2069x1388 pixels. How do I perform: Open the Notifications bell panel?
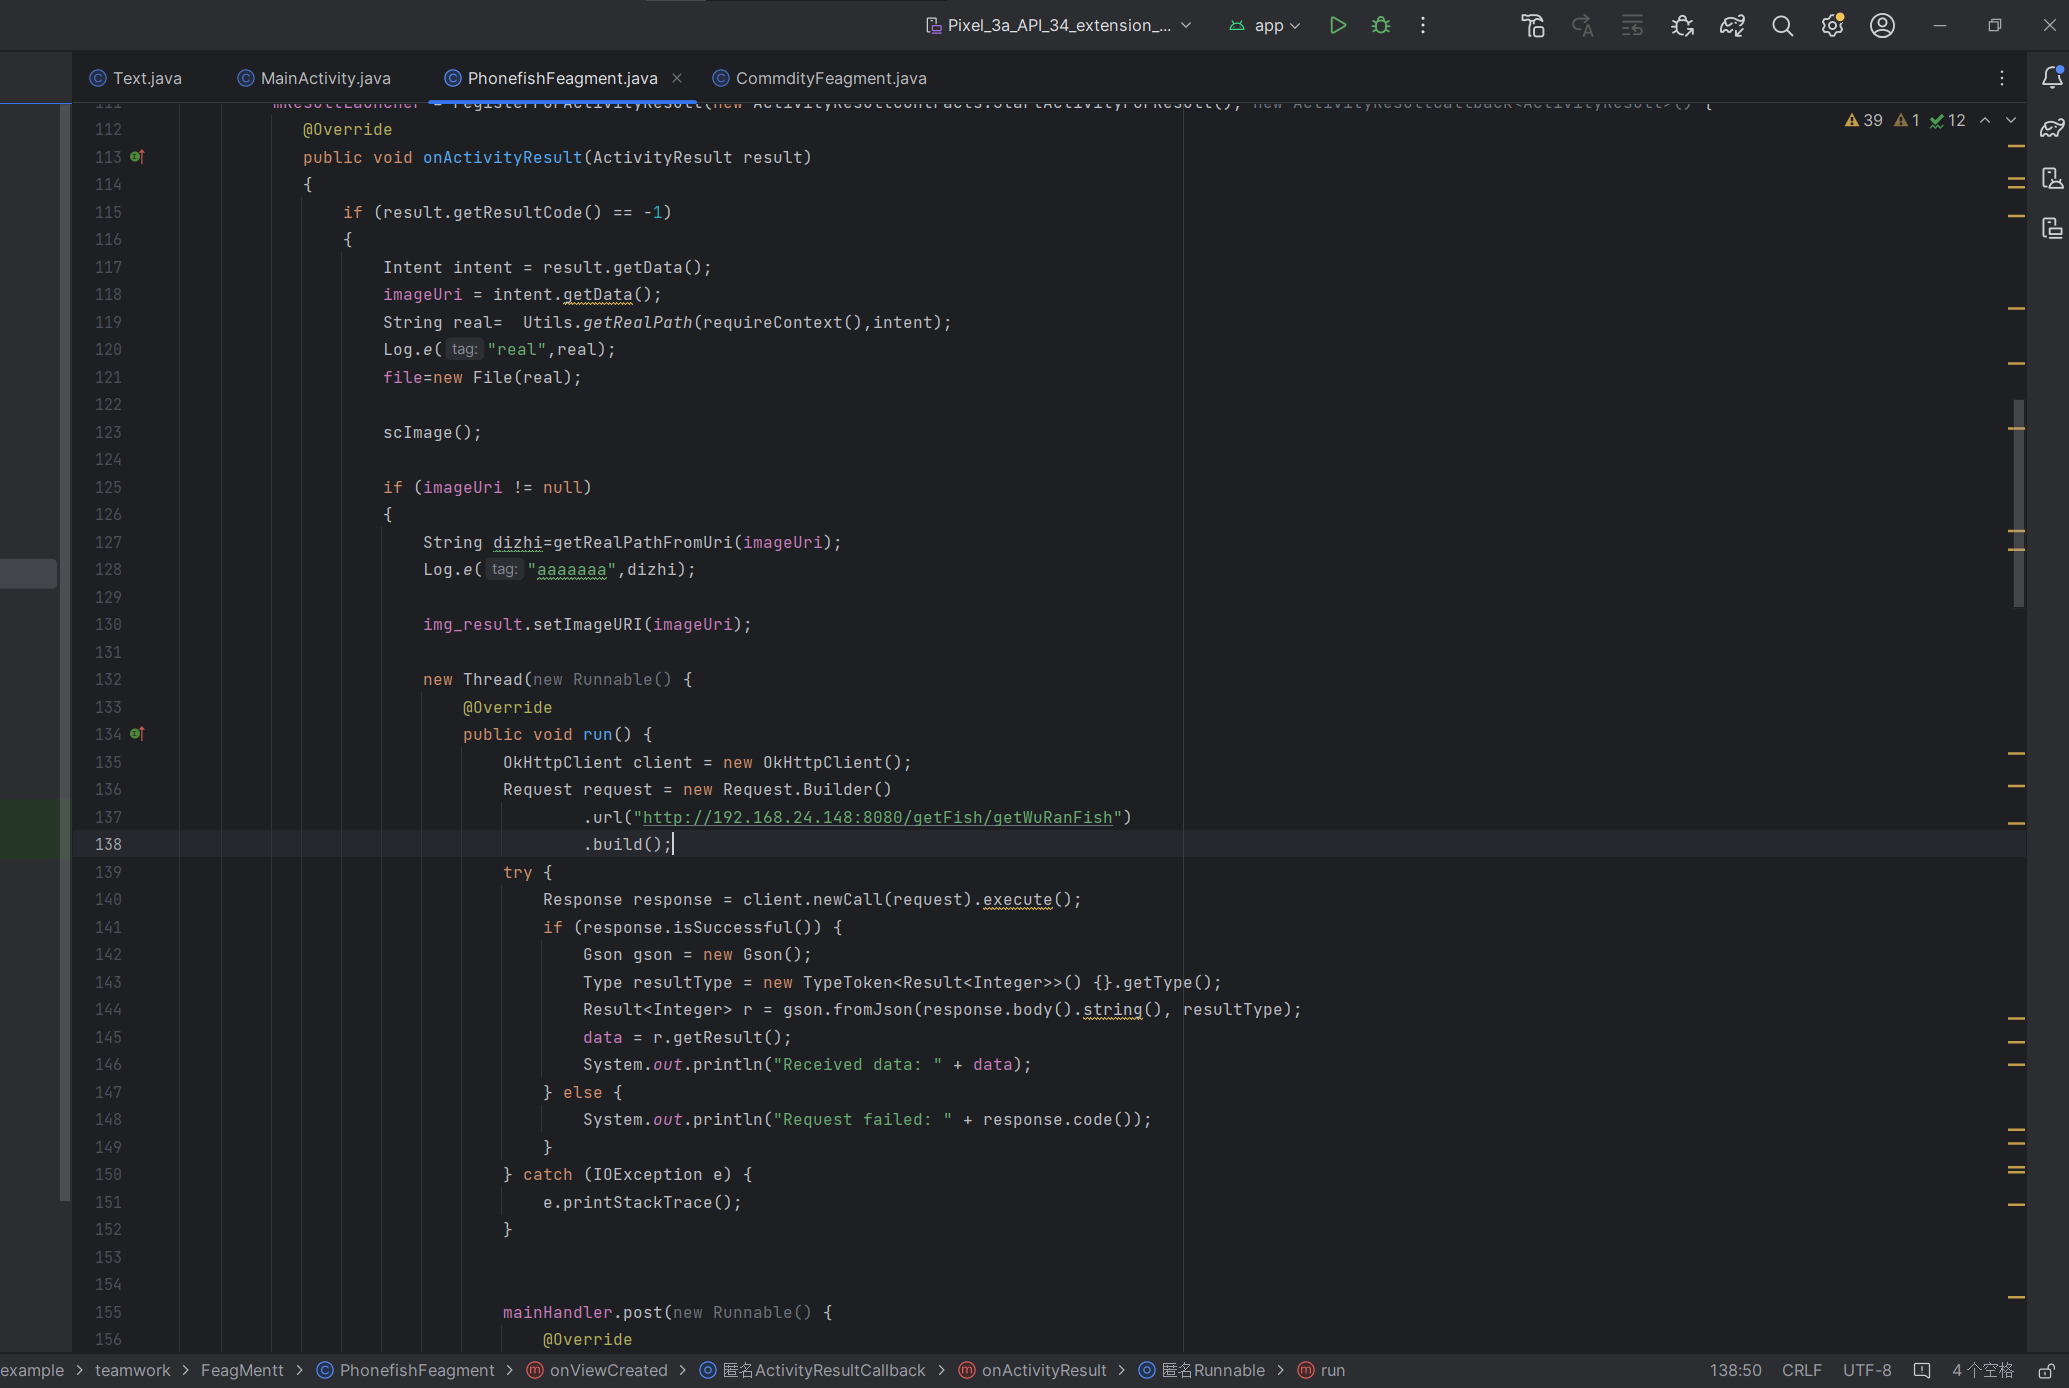(2051, 77)
